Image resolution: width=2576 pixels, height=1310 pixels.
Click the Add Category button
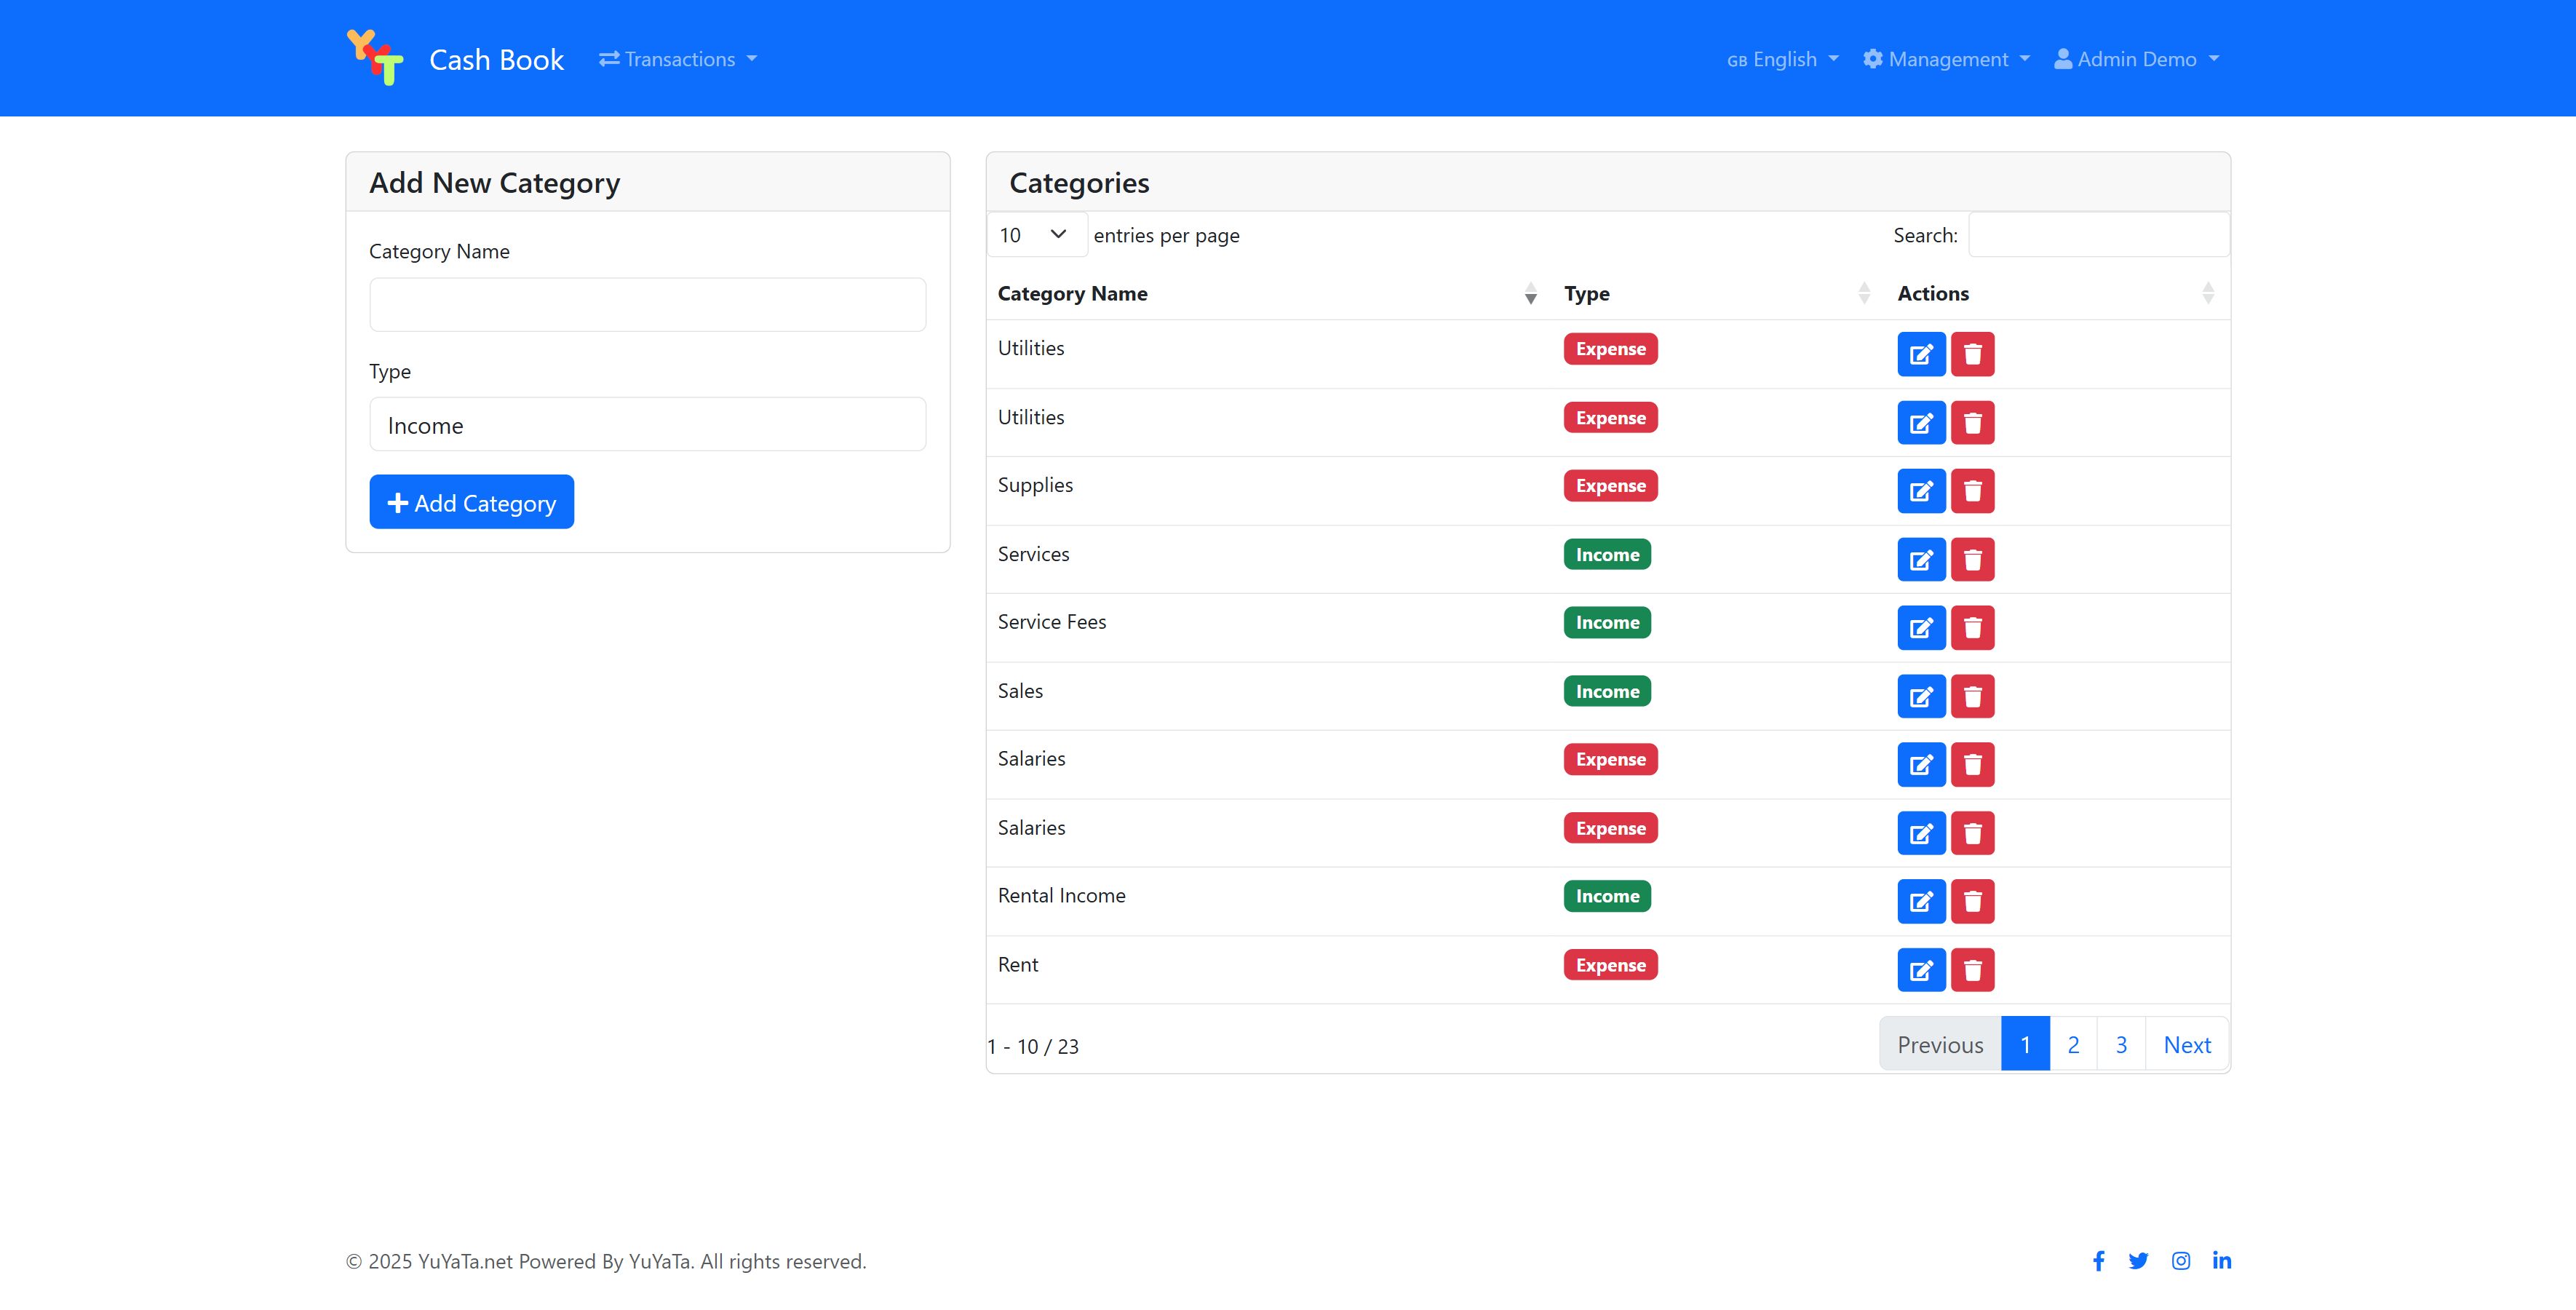click(471, 502)
